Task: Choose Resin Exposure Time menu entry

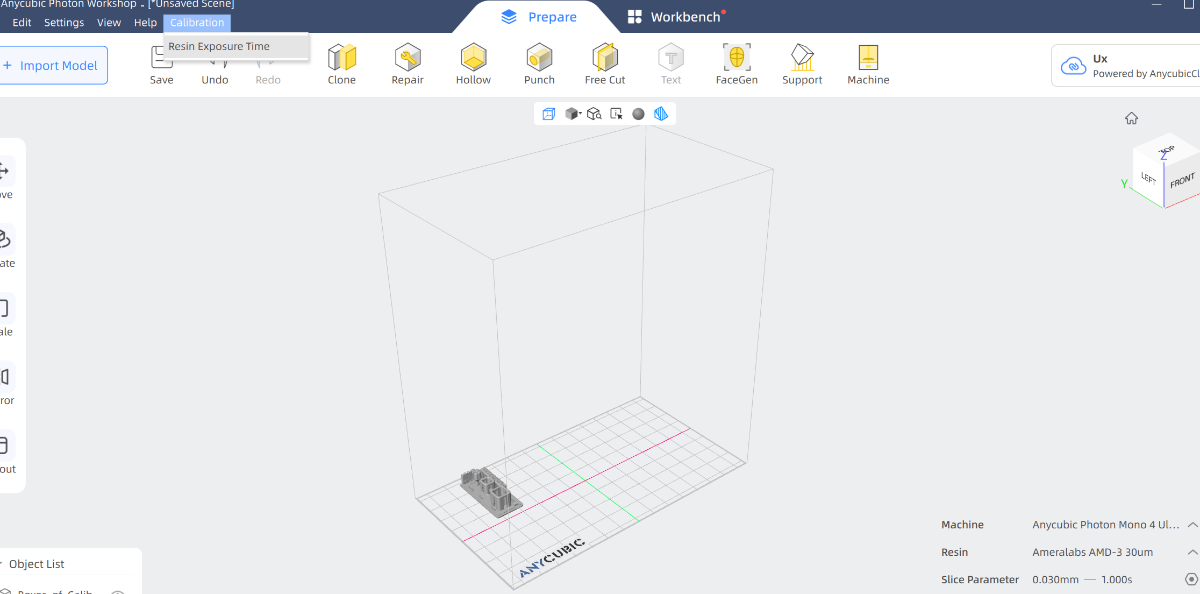Action: coord(236,46)
